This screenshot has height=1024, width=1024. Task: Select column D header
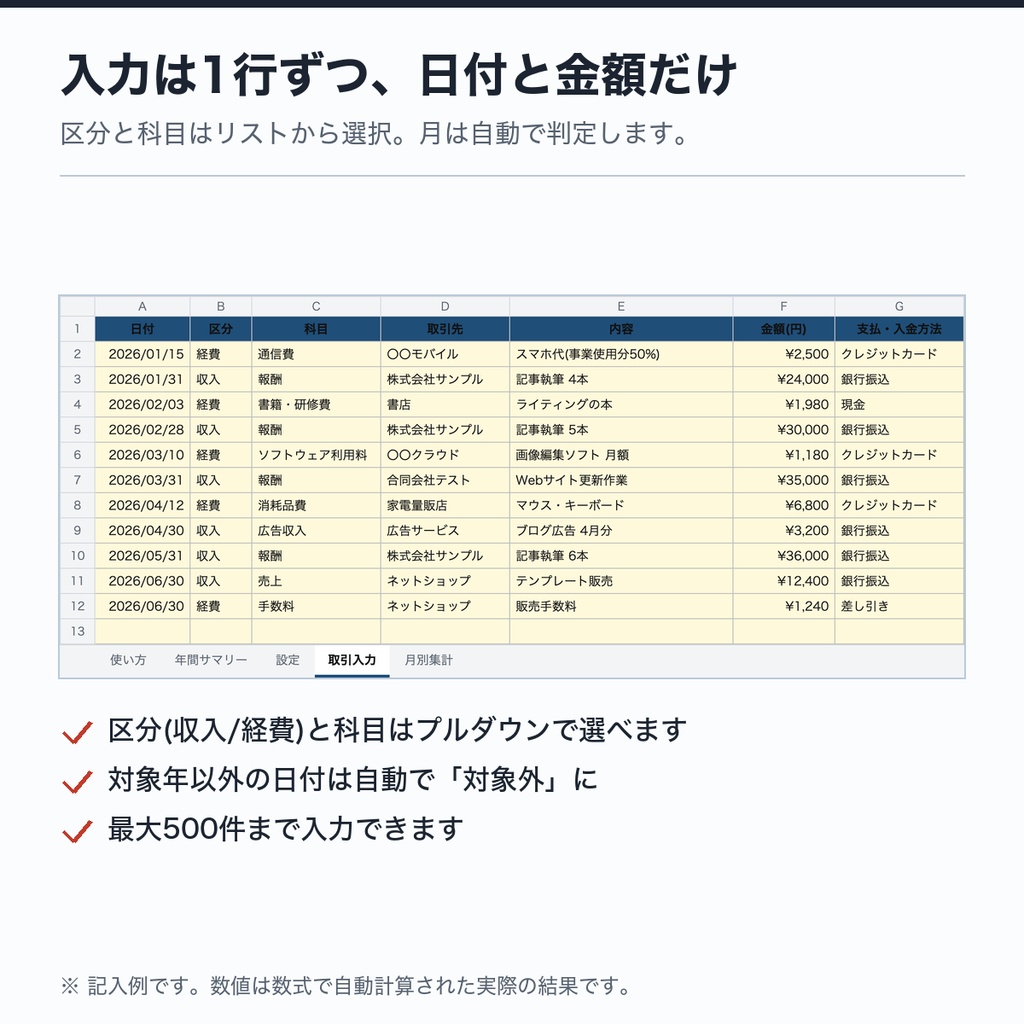445,306
